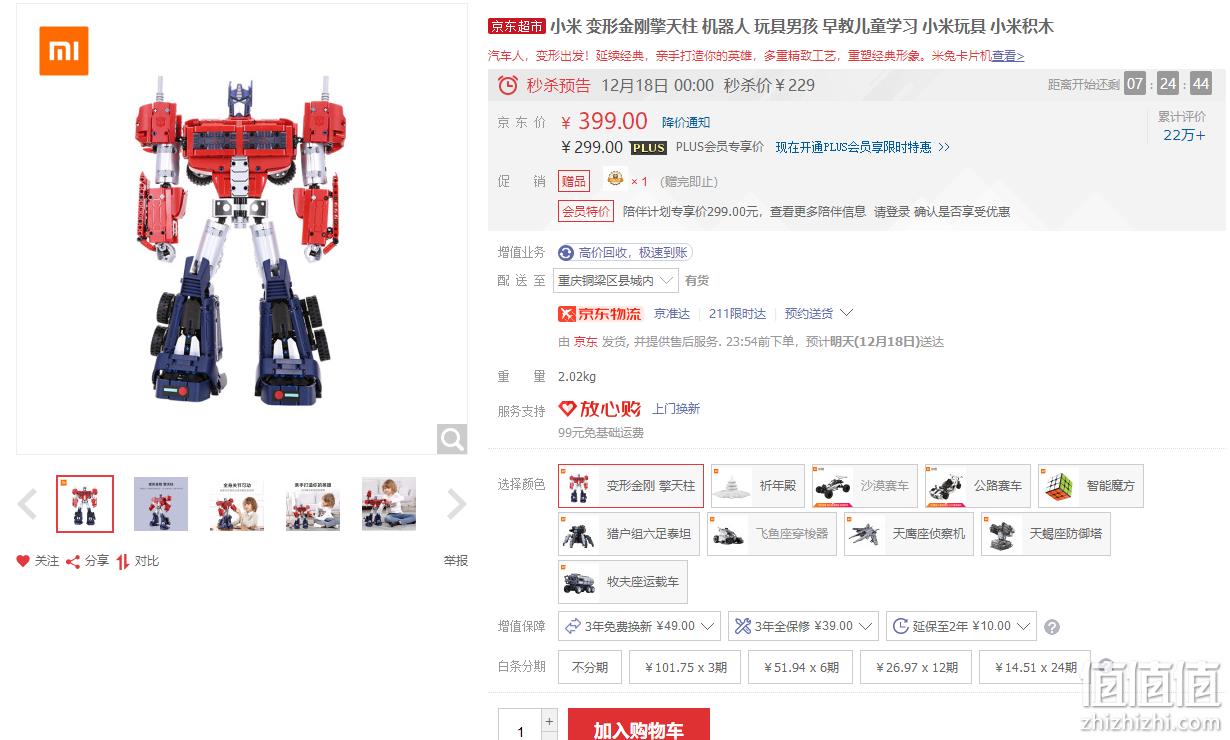Expand the 预约送货 options
The height and width of the screenshot is (740, 1230).
pyautogui.click(x=819, y=314)
